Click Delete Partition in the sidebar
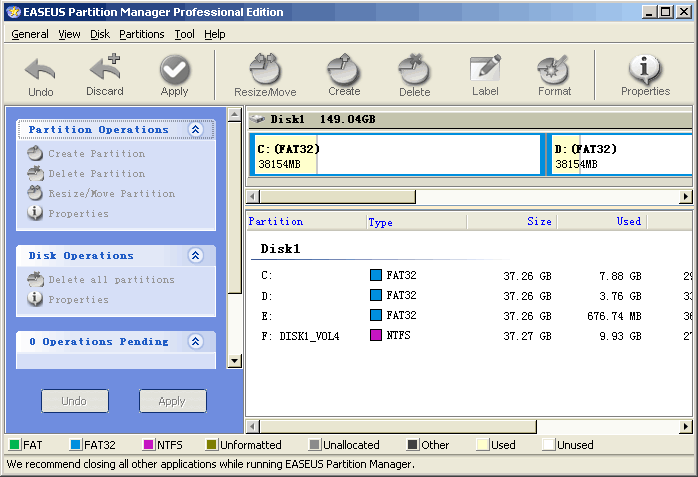This screenshot has height=477, width=698. (86, 174)
